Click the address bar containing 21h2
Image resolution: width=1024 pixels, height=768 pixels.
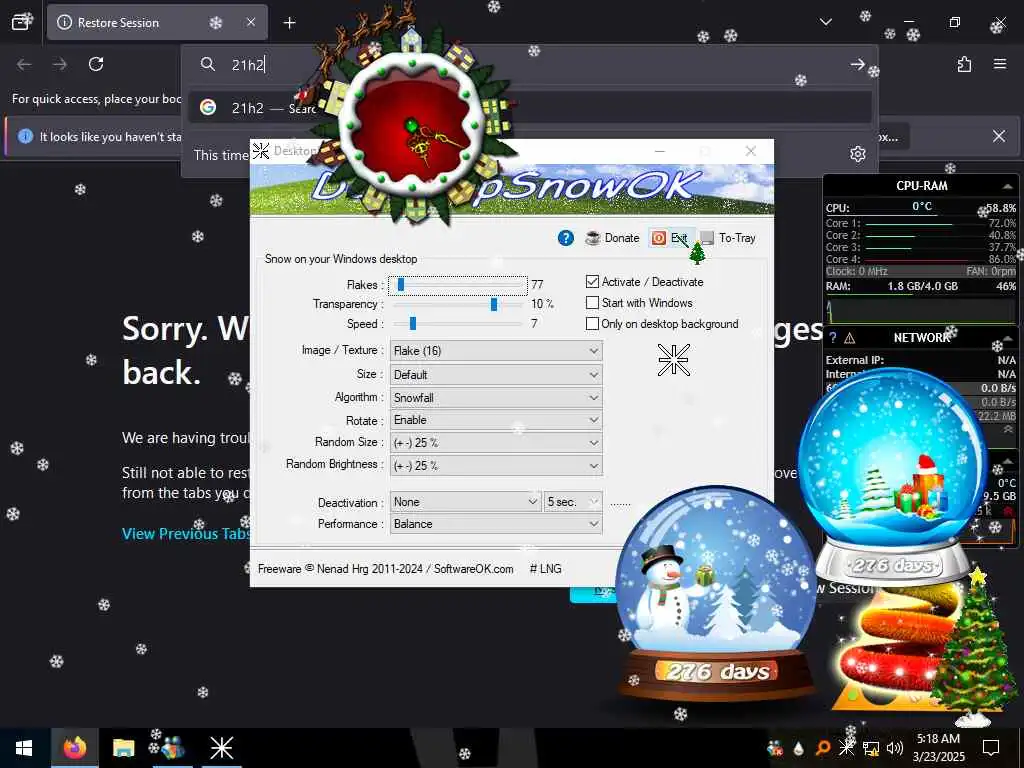pos(529,64)
